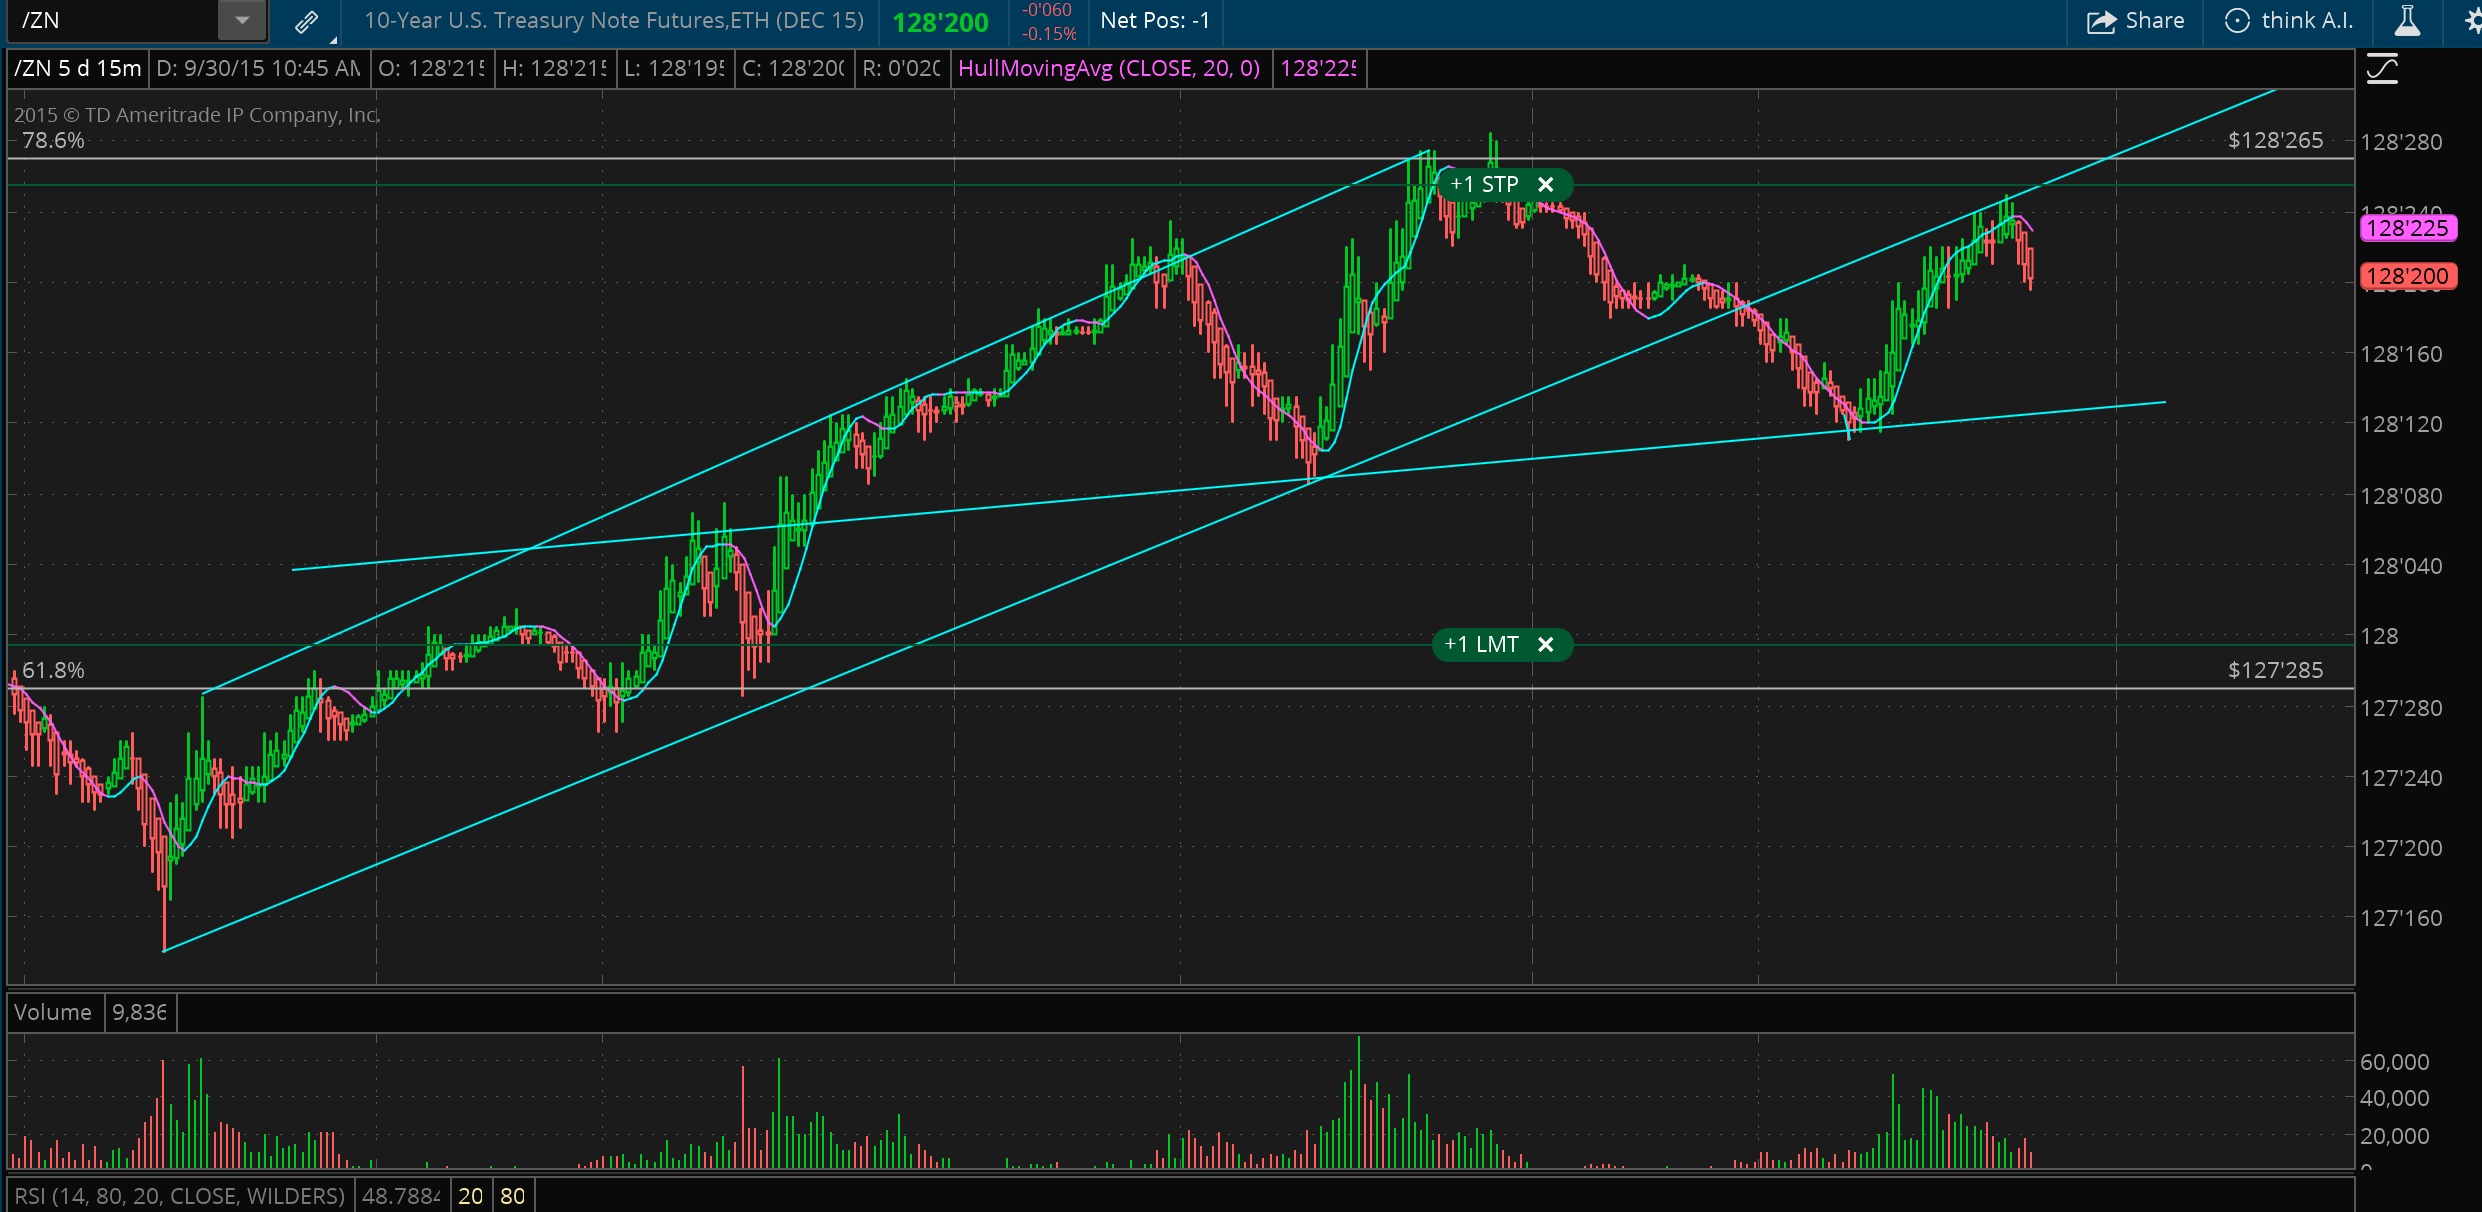Screen dimensions: 2482x1212
Task: Cancel the +1 LMT order with X
Action: pos(1545,644)
